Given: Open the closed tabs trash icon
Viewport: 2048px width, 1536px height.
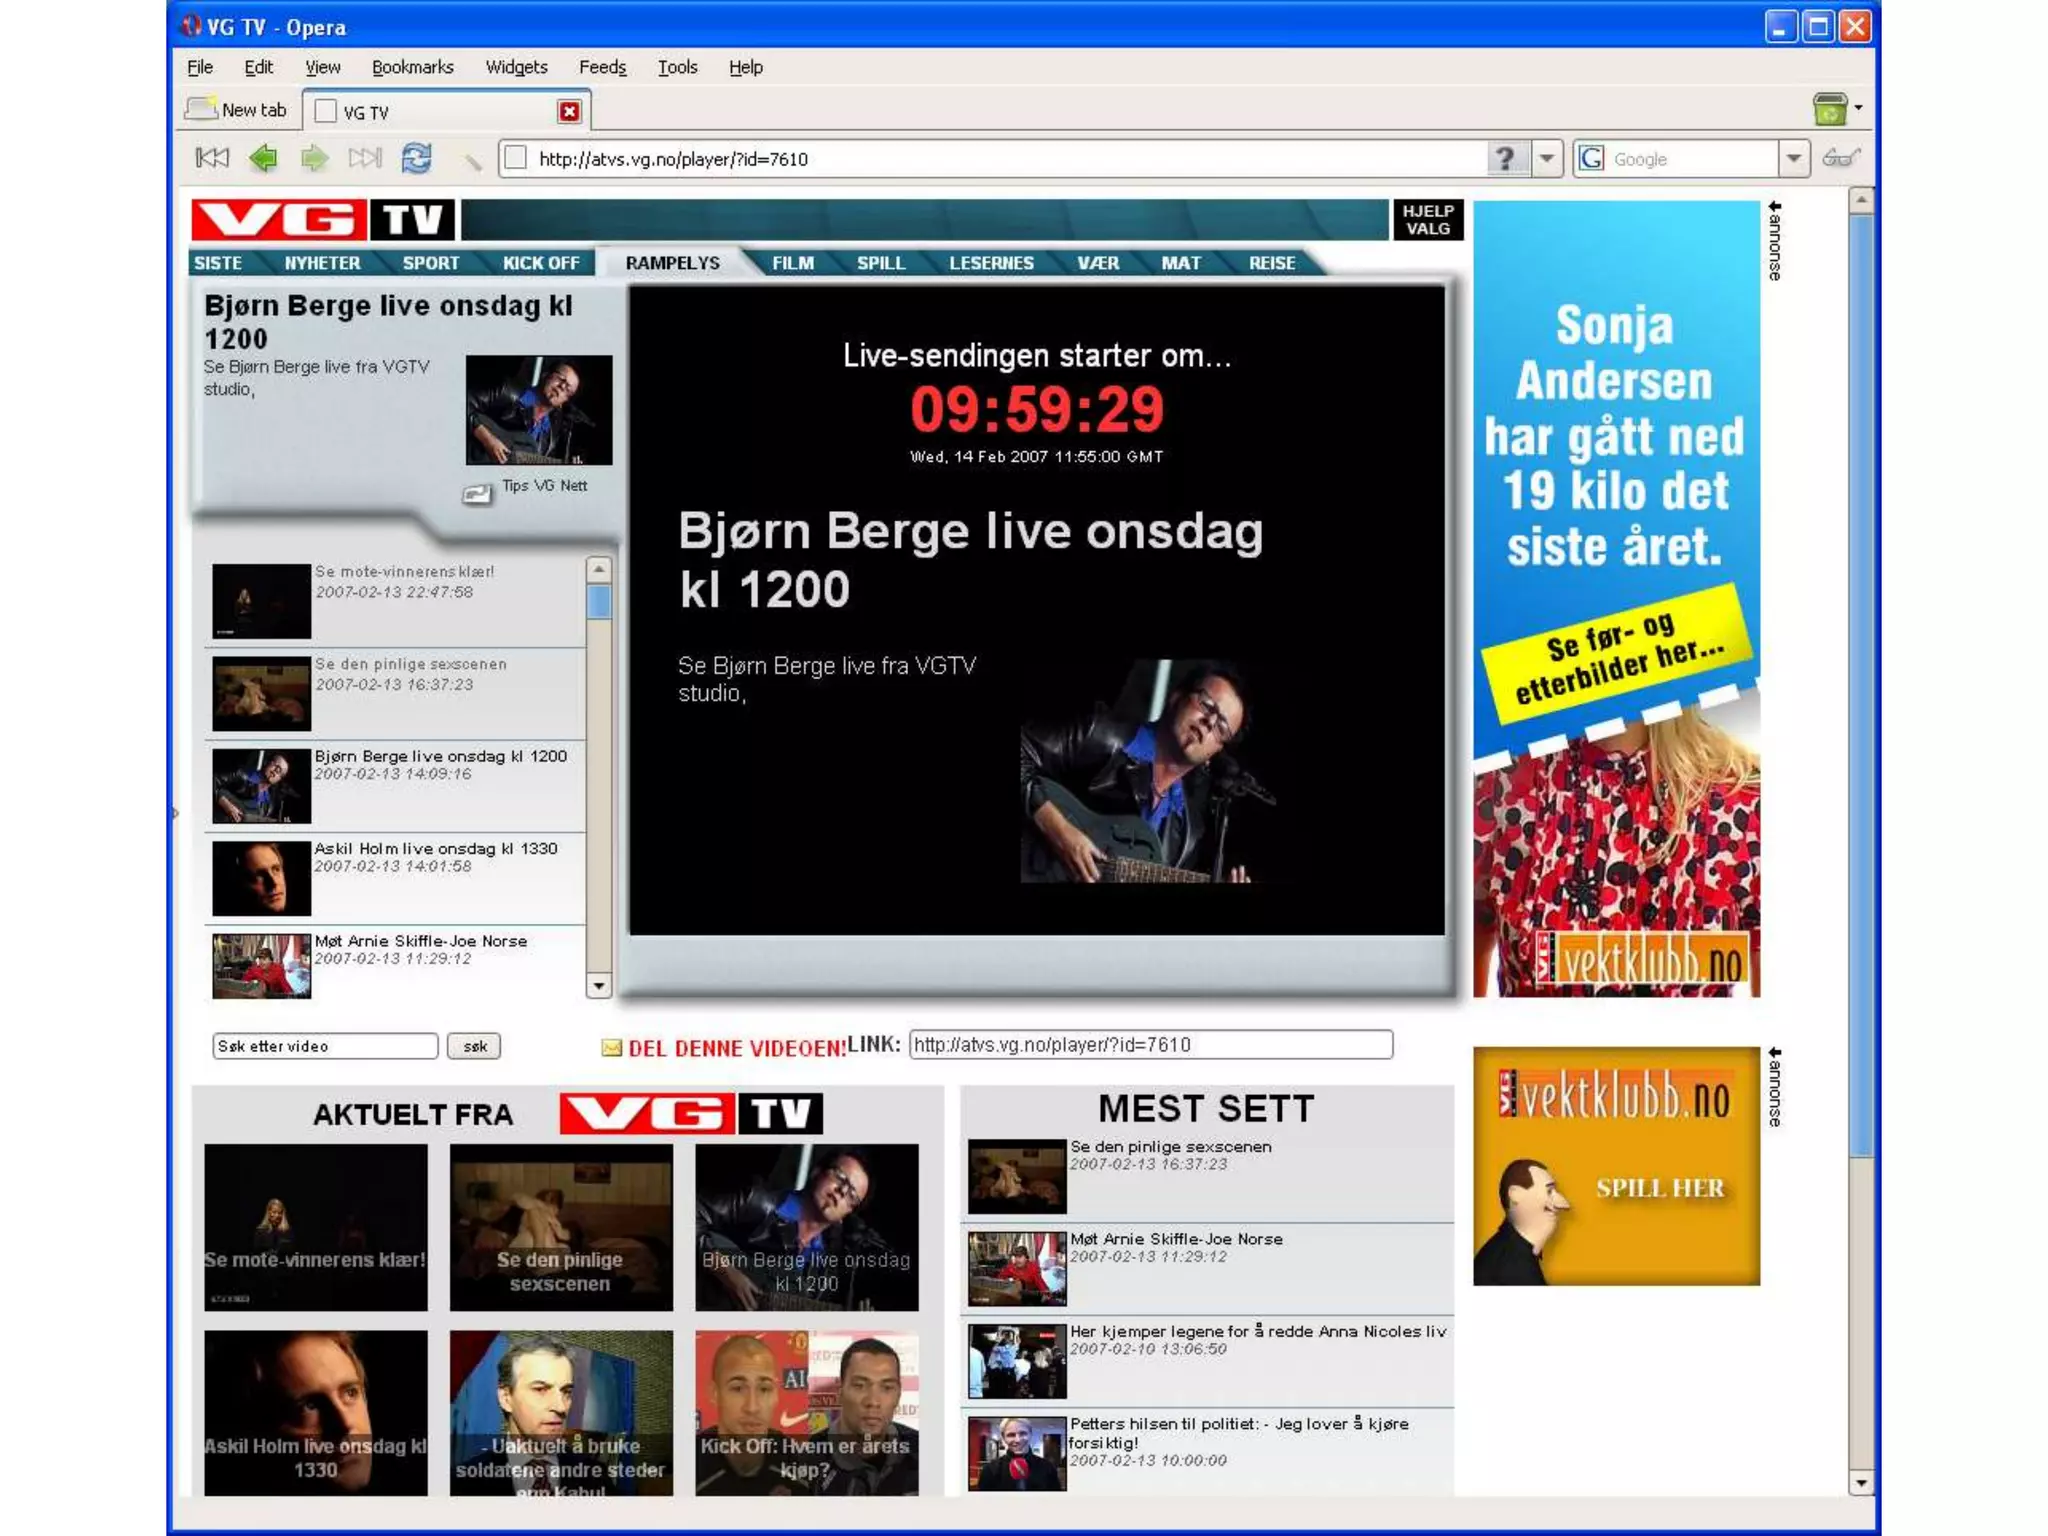Looking at the screenshot, I should pyautogui.click(x=1829, y=108).
